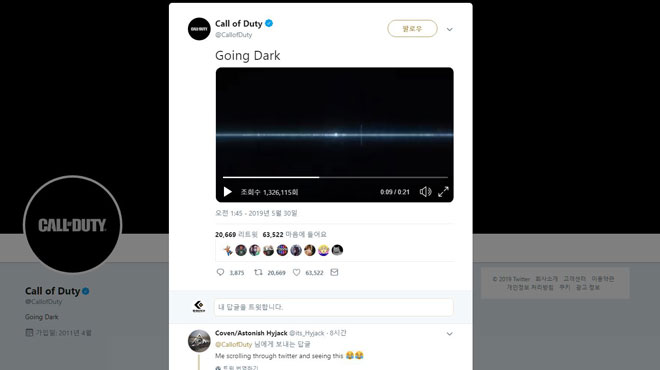This screenshot has width=660, height=370.
Task: Click the reply text input field
Action: point(334,307)
